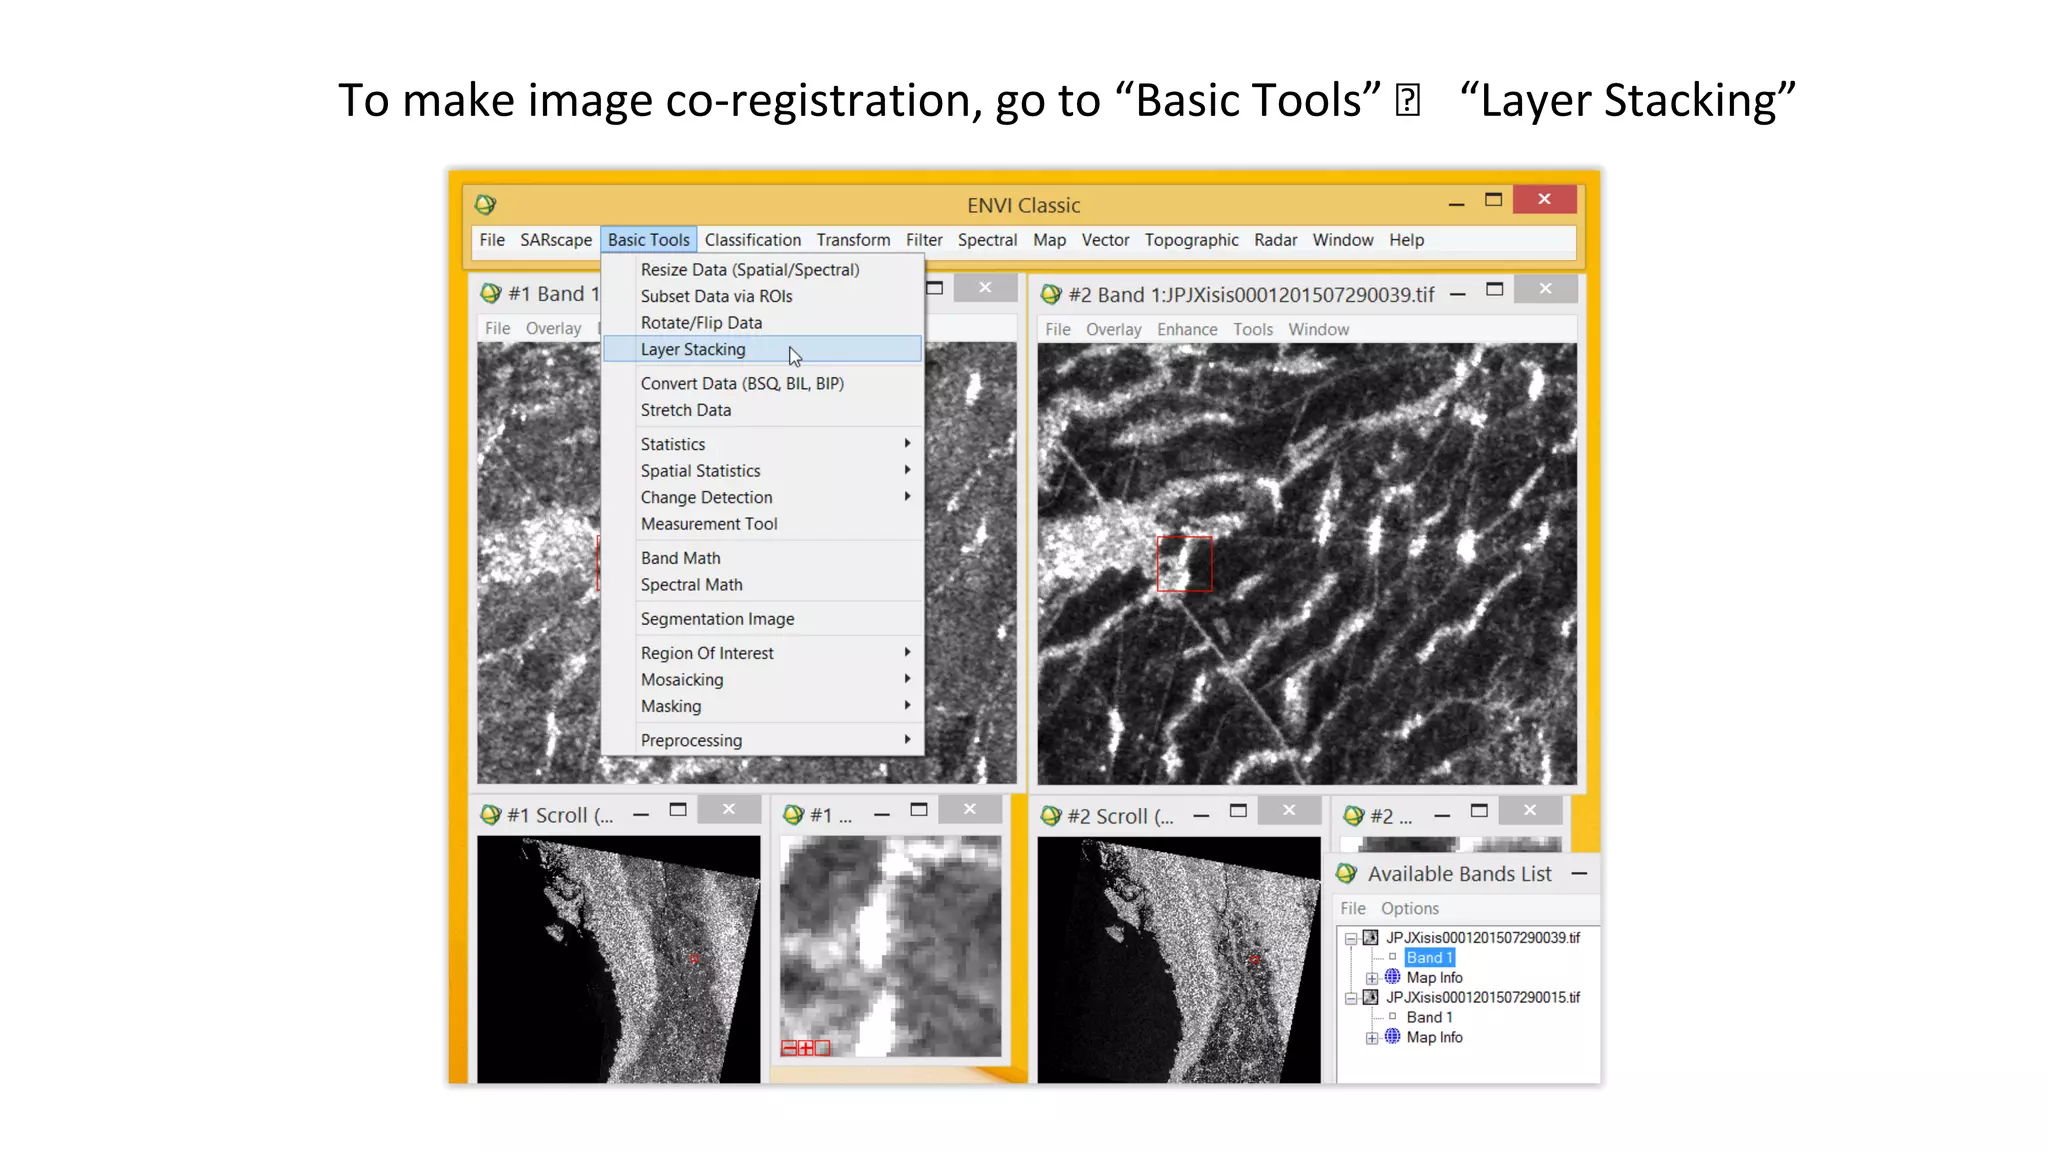This screenshot has height=1152, width=2048.
Task: Open the Statistics submenu
Action: coord(762,444)
